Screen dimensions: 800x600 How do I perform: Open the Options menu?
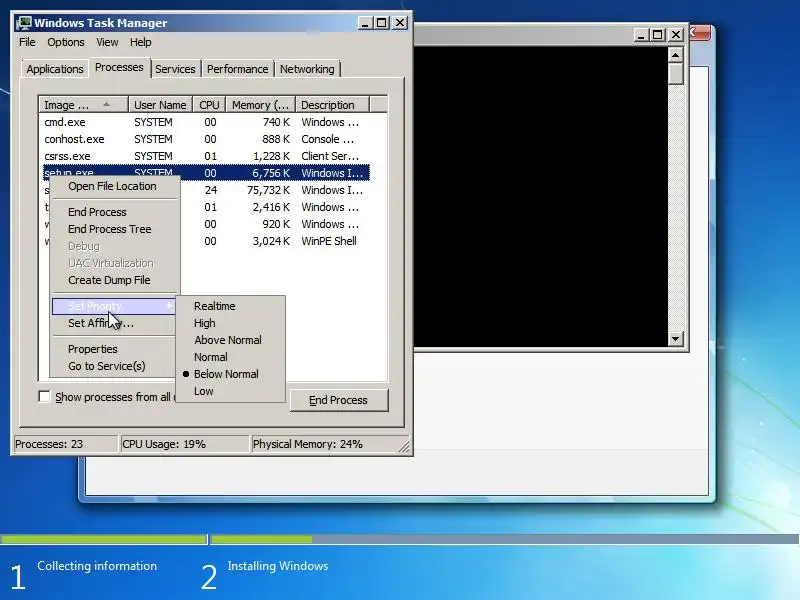[66, 42]
